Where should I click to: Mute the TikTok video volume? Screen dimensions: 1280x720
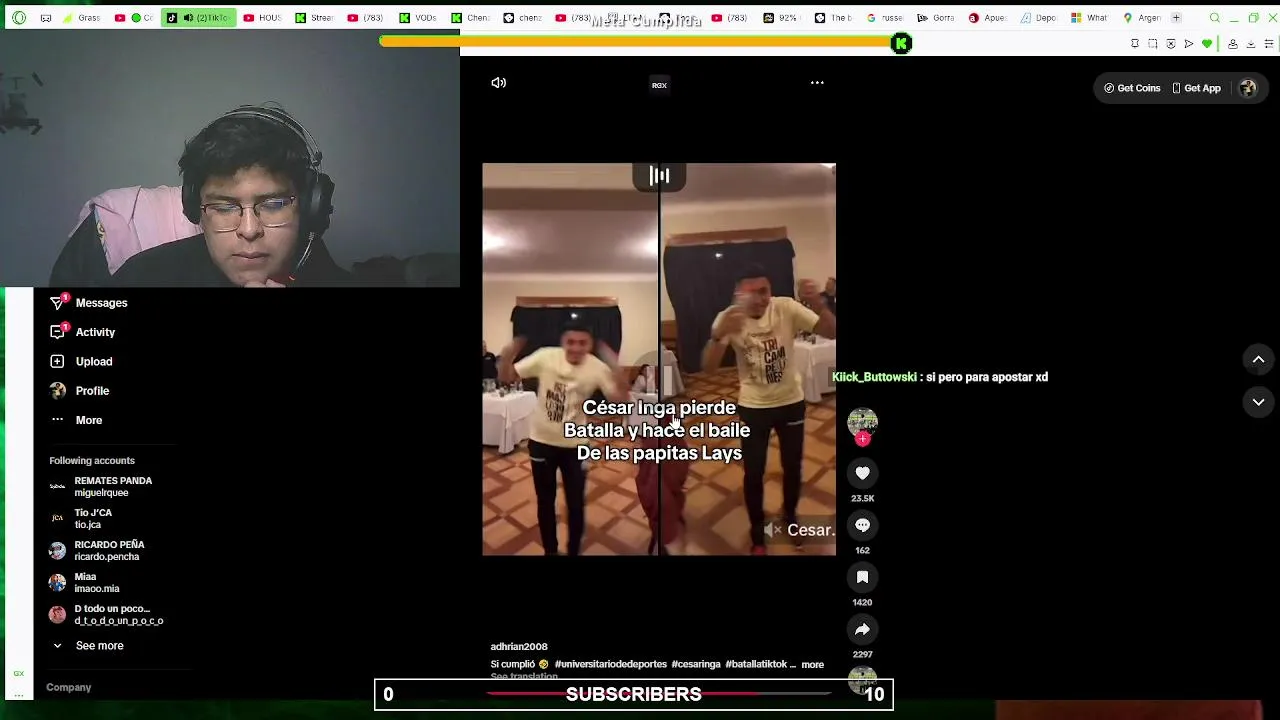click(499, 83)
